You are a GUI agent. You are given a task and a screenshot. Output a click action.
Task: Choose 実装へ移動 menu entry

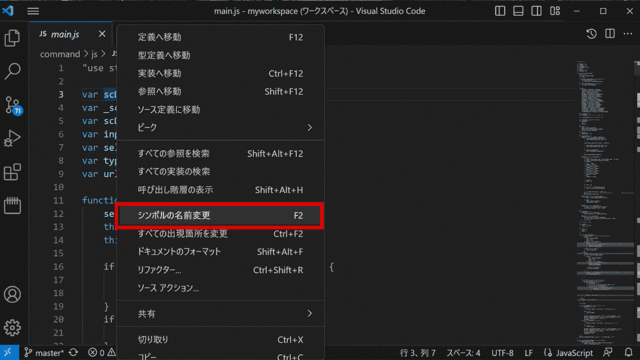point(220,73)
